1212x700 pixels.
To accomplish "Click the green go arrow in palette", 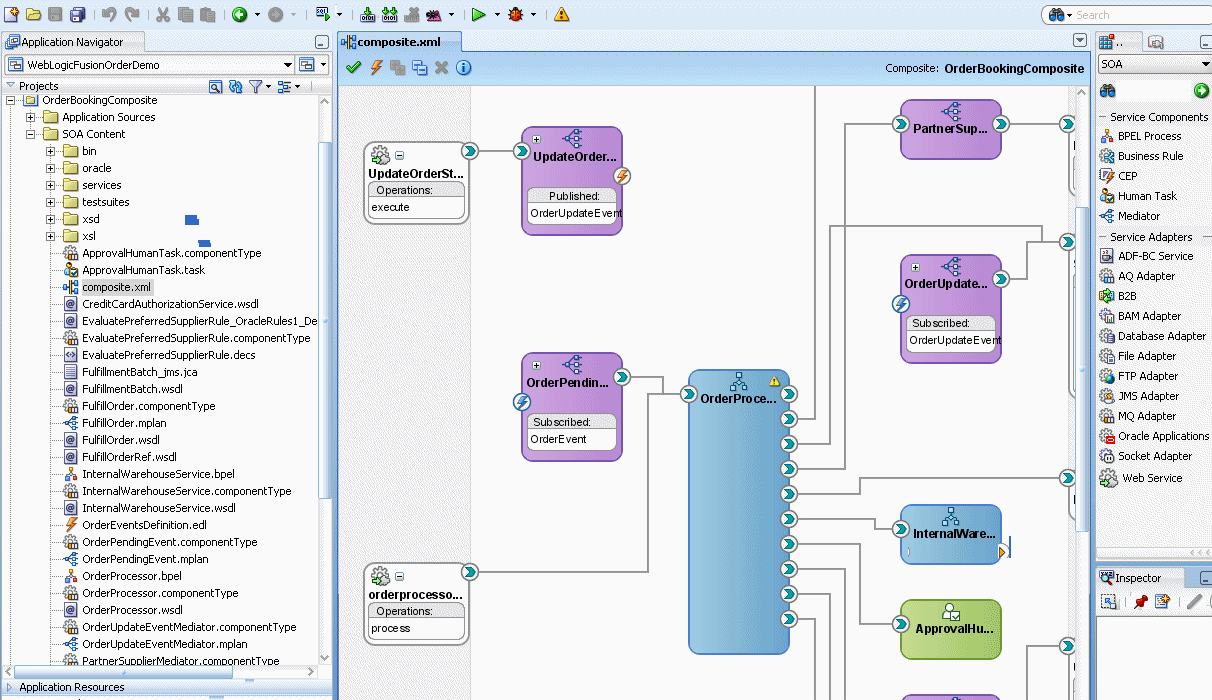I will [1201, 91].
